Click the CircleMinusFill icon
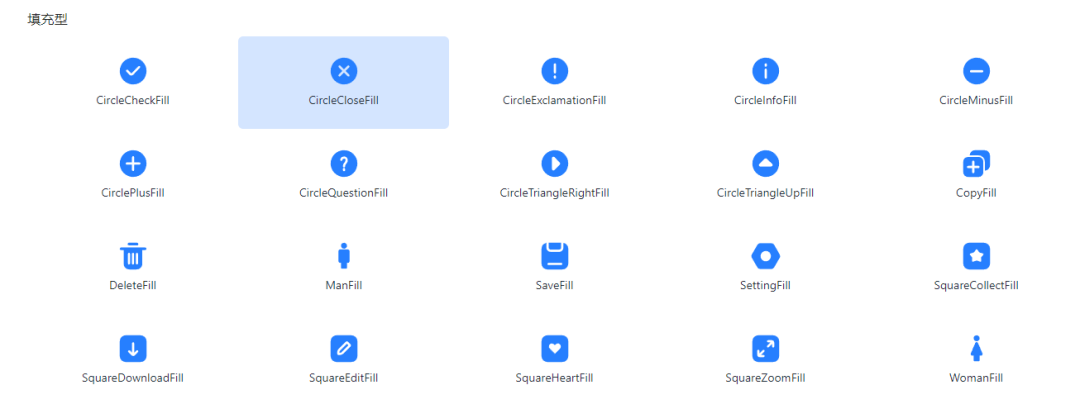Screen dimensions: 1080x404 click(x=976, y=70)
